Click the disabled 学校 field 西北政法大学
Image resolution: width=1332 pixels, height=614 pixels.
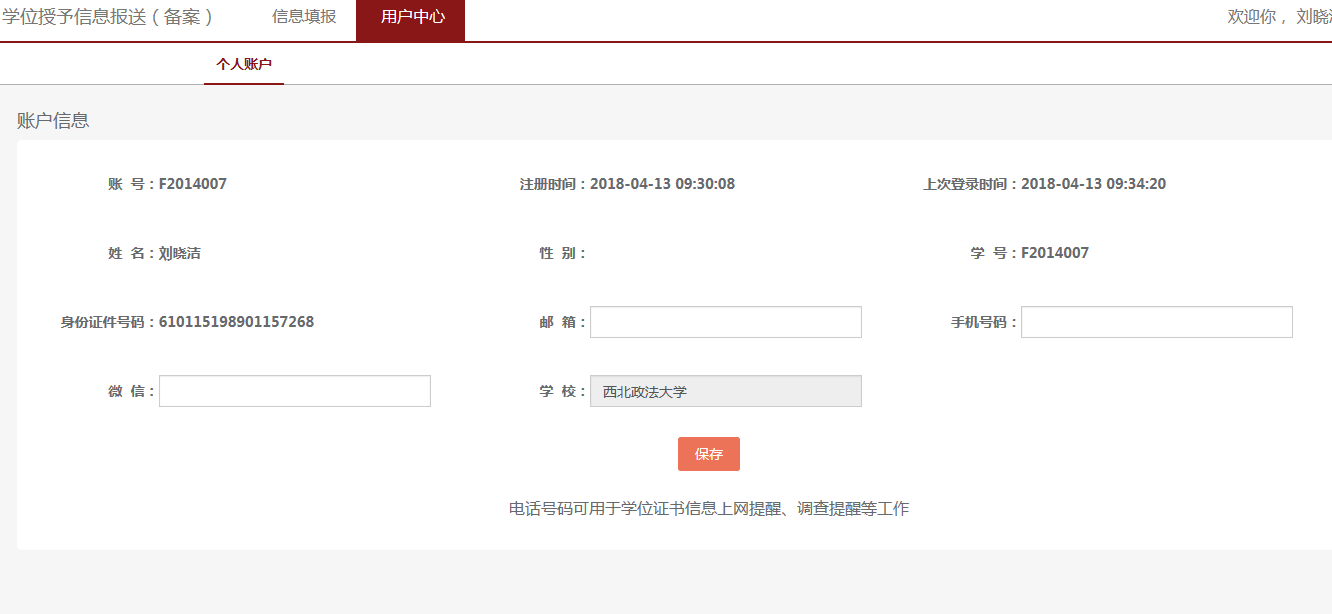pos(726,391)
